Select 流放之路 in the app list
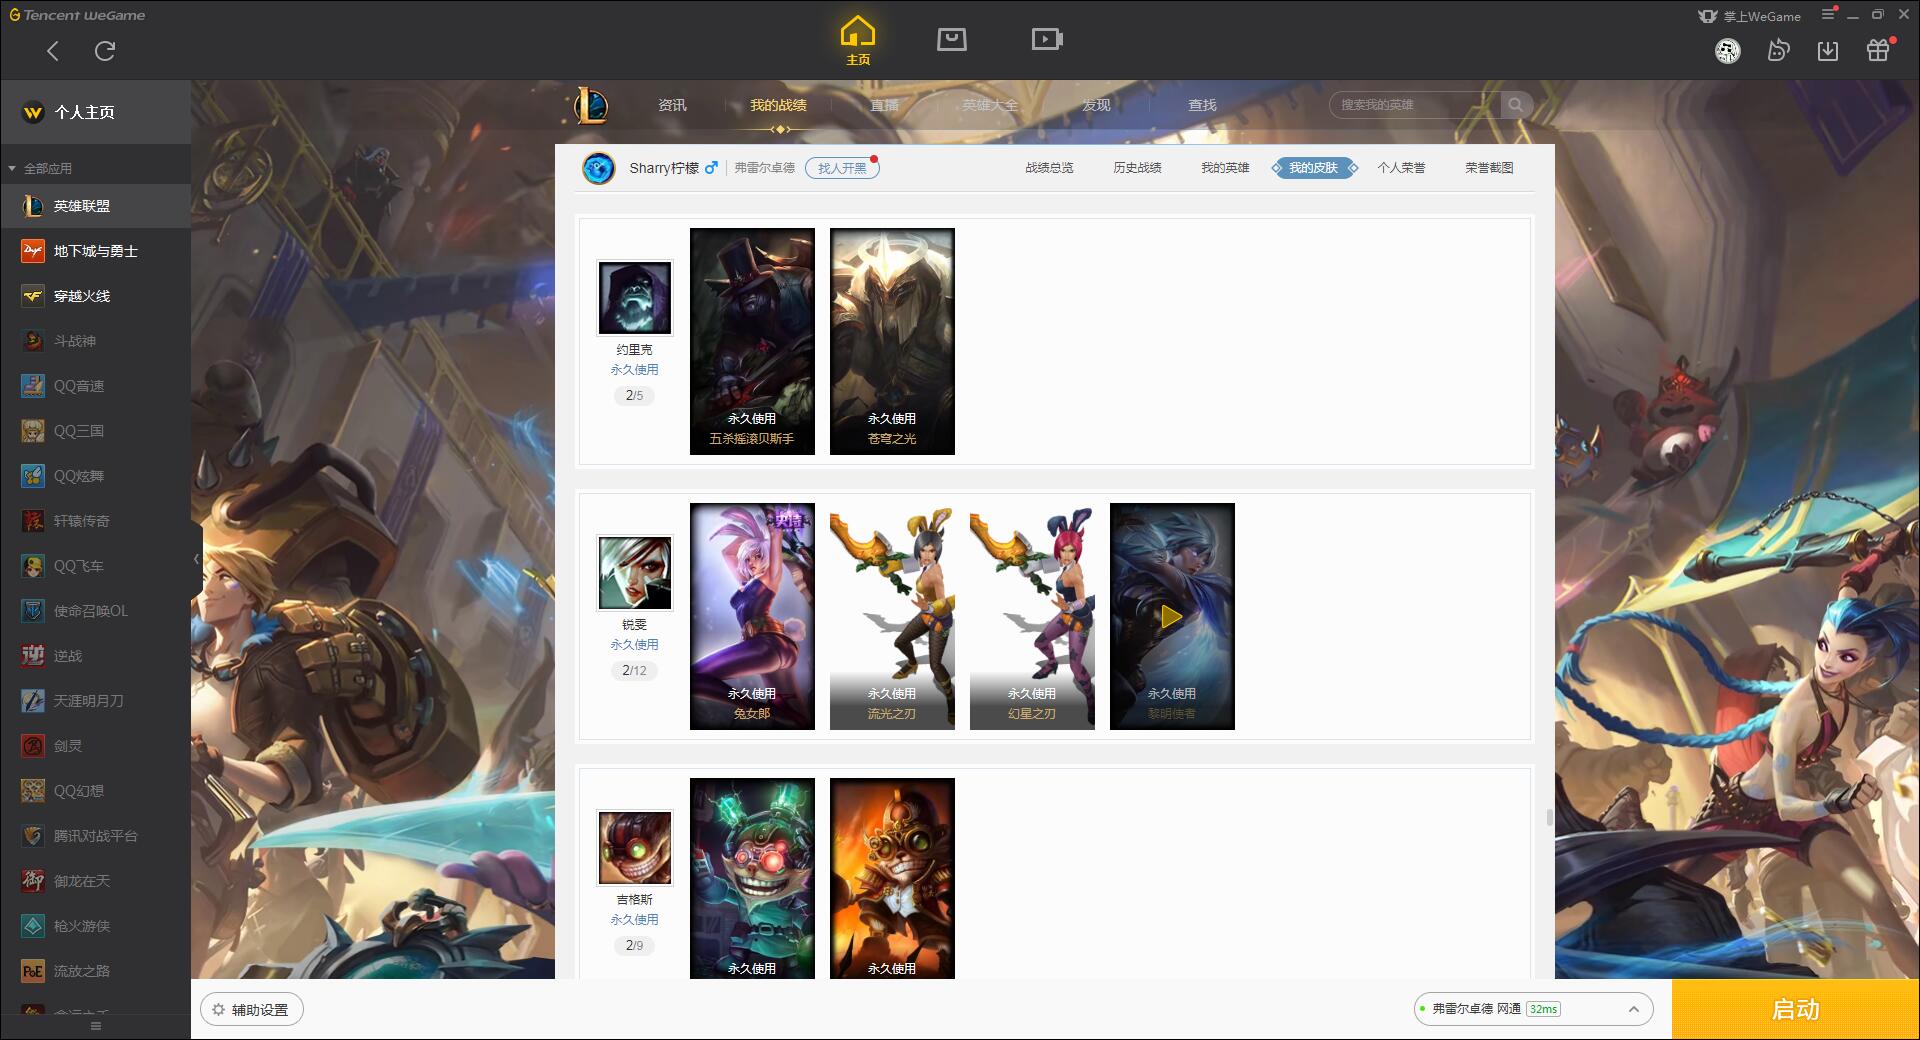The image size is (1920, 1040). 95,971
